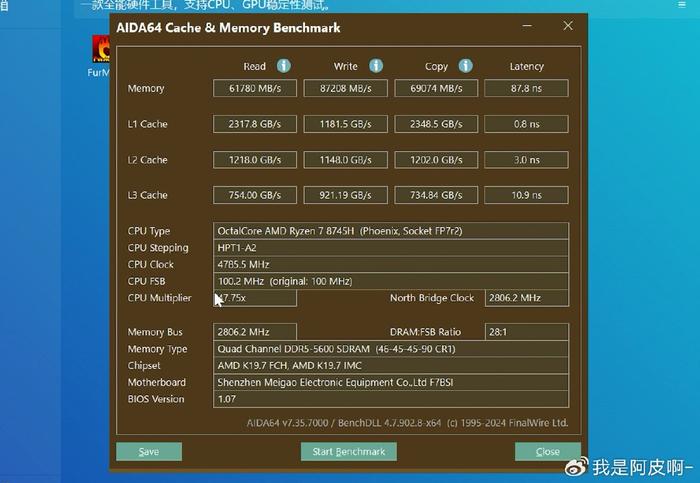Screen dimensions: 700x483
Task: Click the AIDA64 Cache & Memory Benchmark title
Action: coord(228,28)
